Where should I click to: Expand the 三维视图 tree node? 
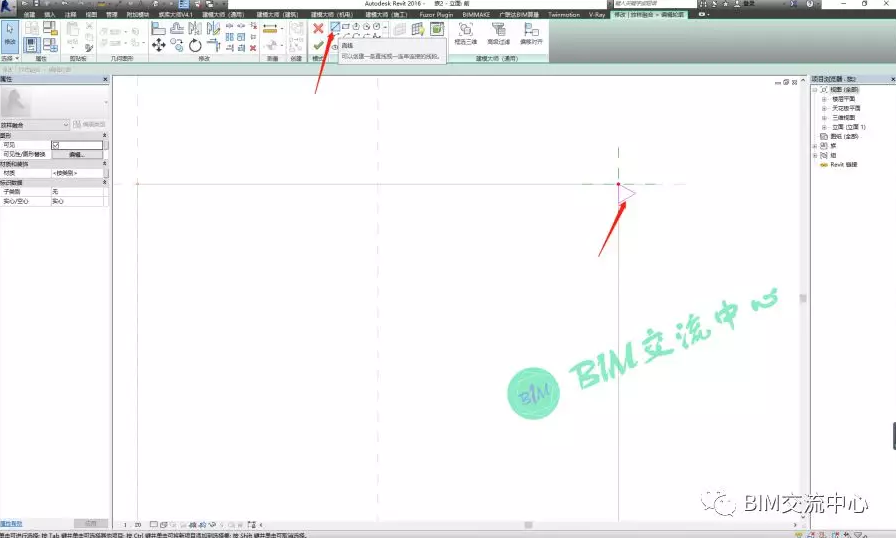[824, 118]
